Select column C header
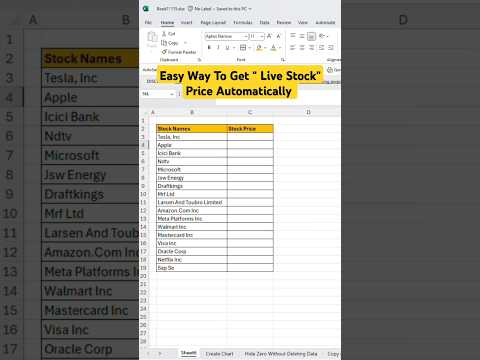Screen dimensions: 480x360 click(x=250, y=112)
